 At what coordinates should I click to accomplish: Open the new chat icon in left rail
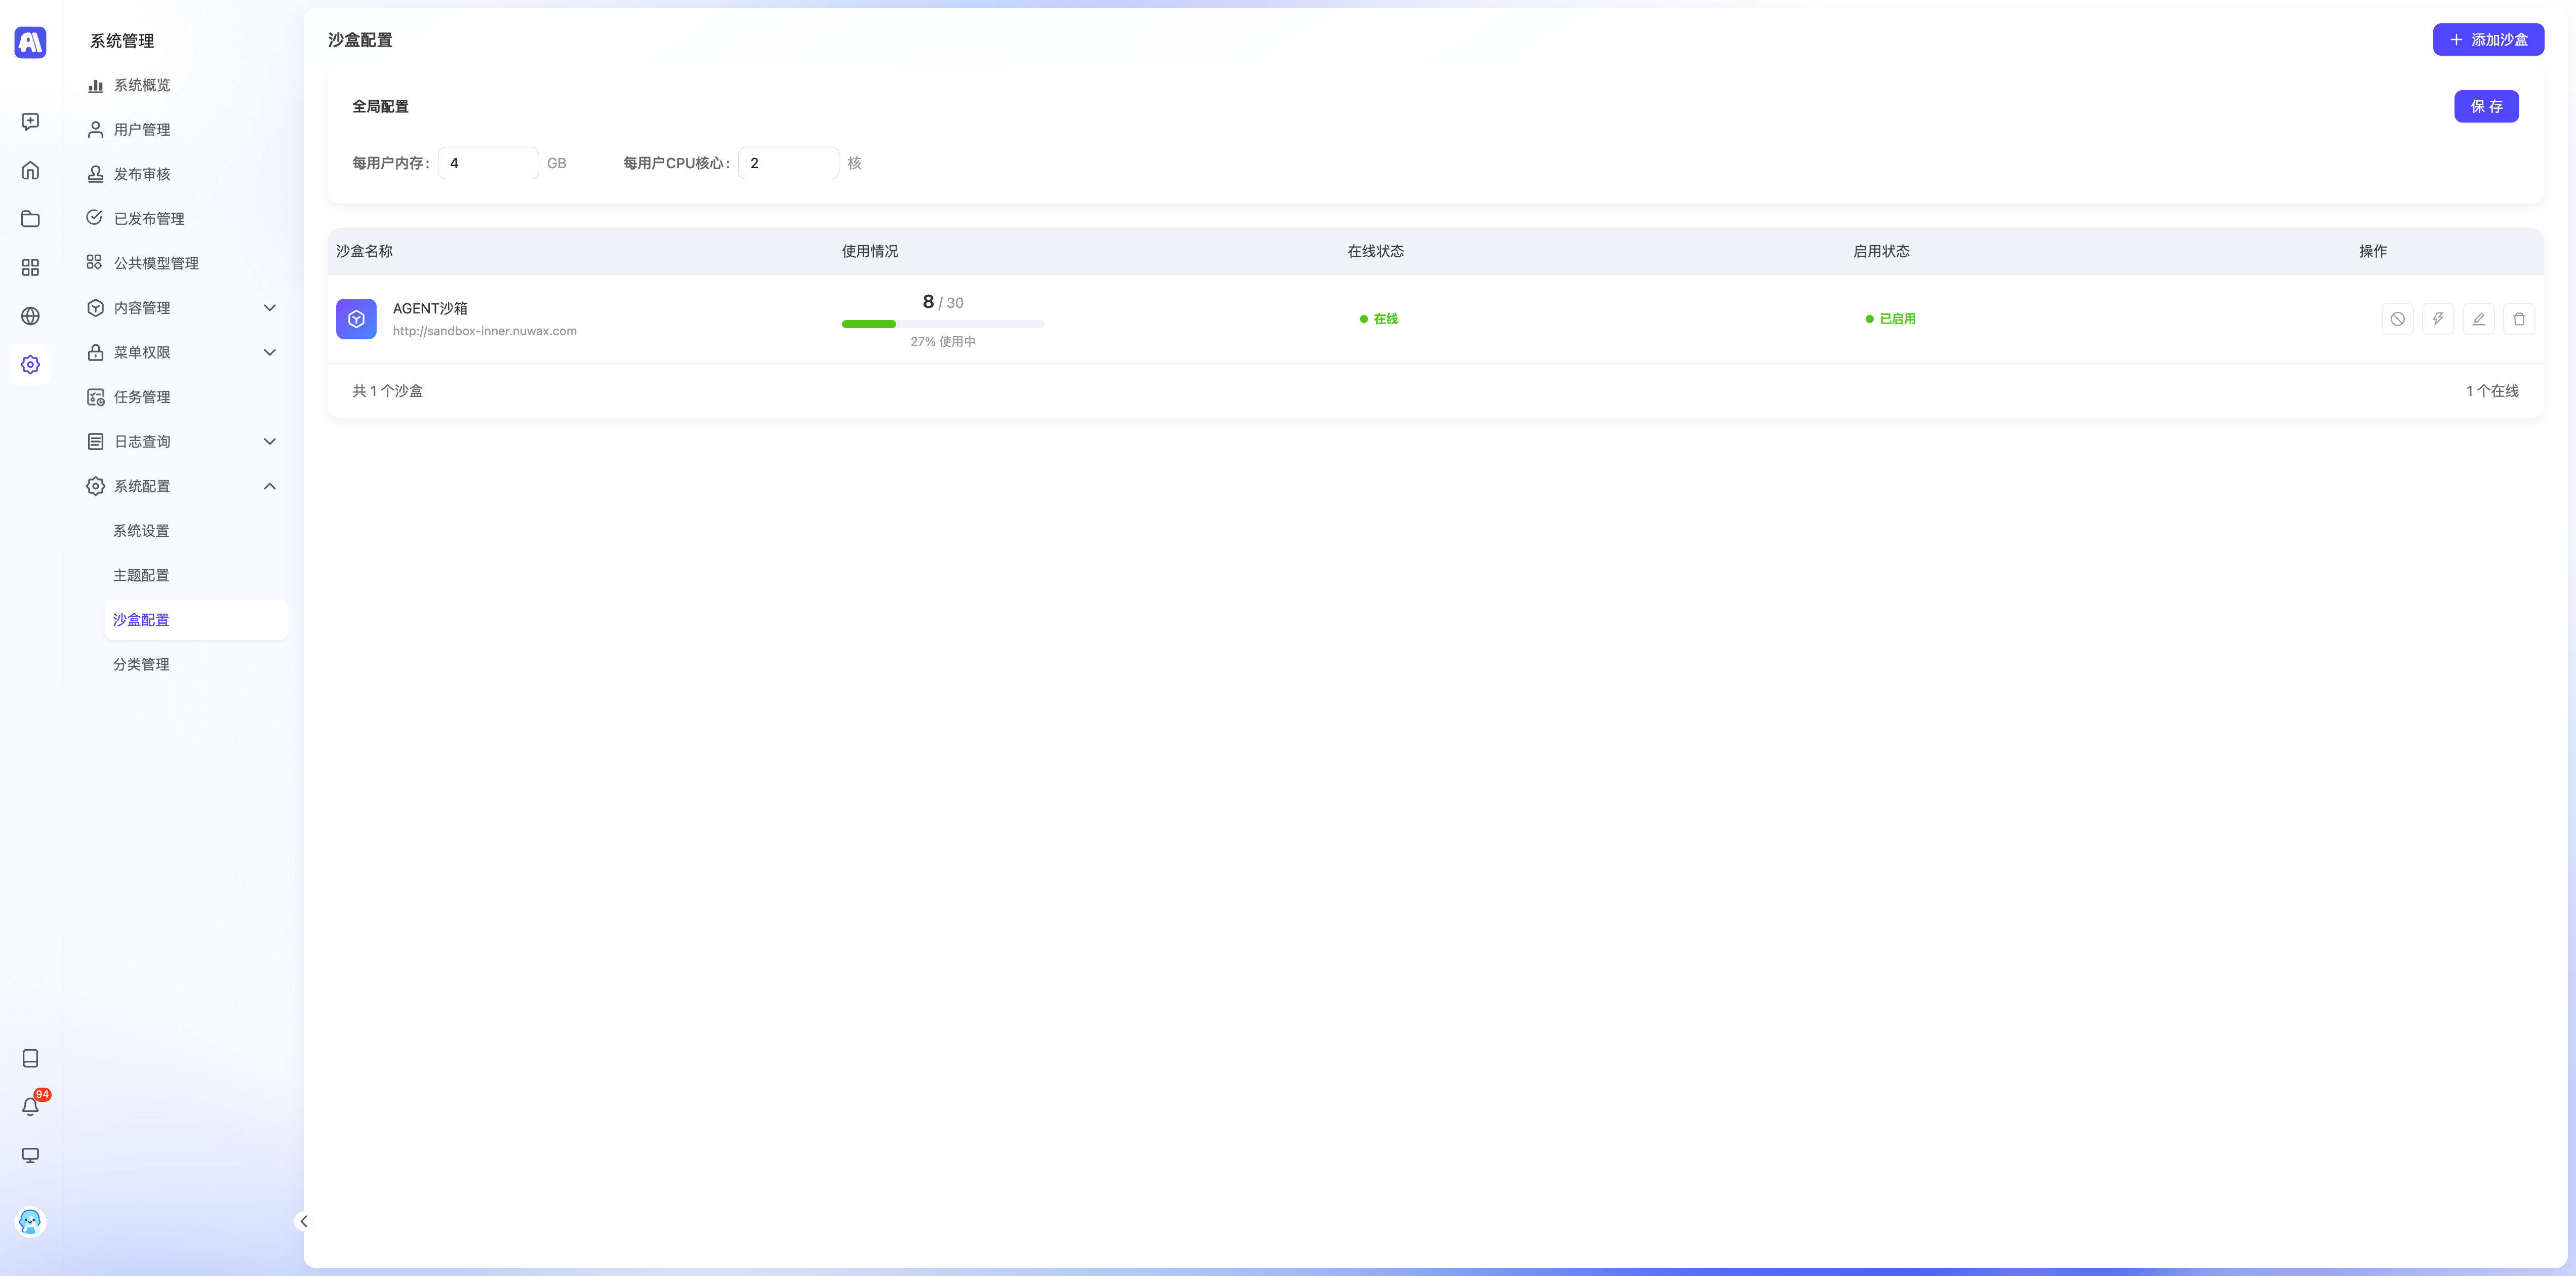[x=30, y=121]
